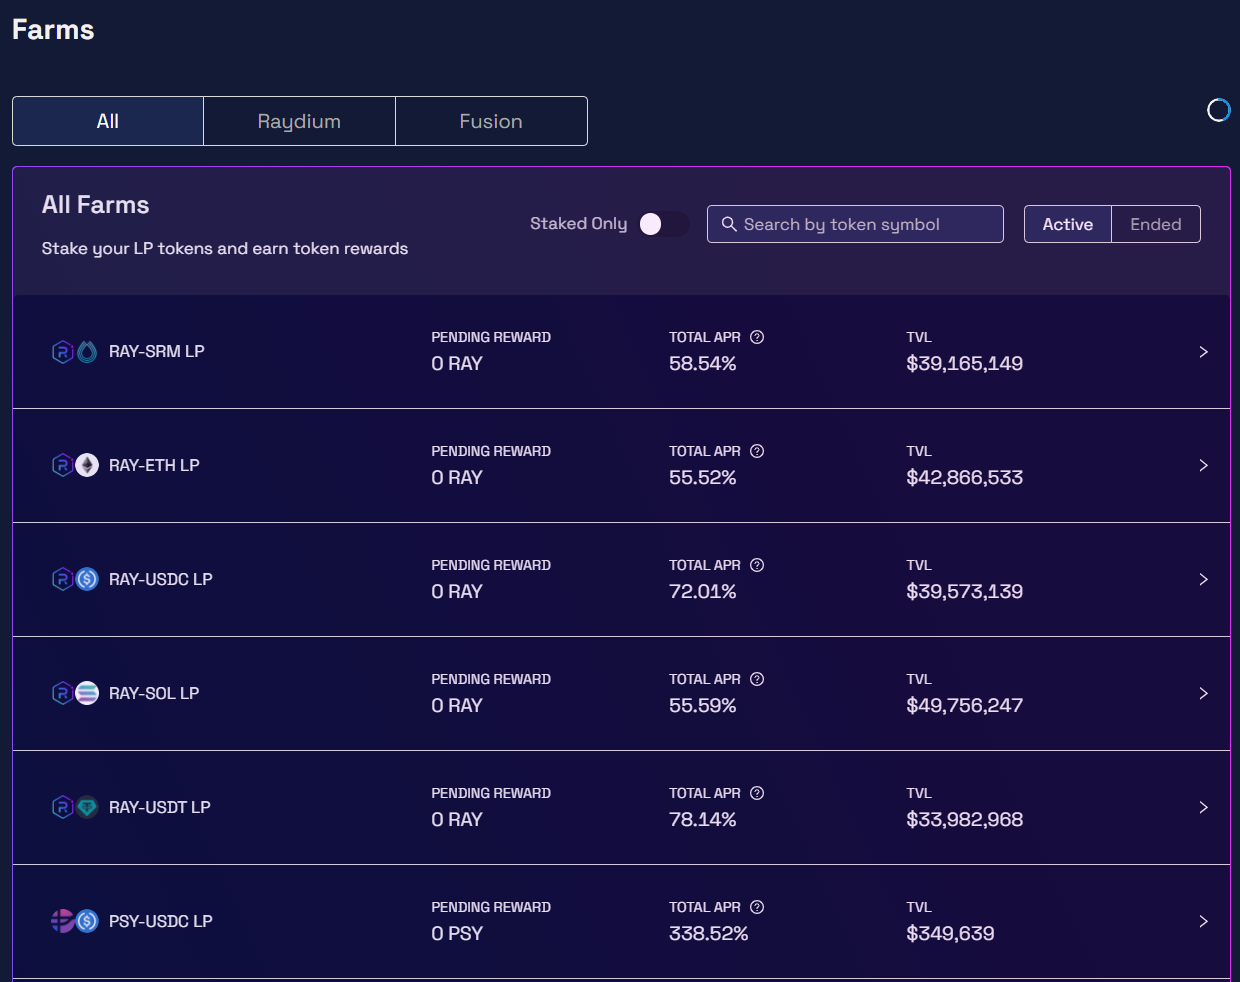1240x982 pixels.
Task: Open Total APR help icon for PSY-USDC LP
Action: click(757, 907)
